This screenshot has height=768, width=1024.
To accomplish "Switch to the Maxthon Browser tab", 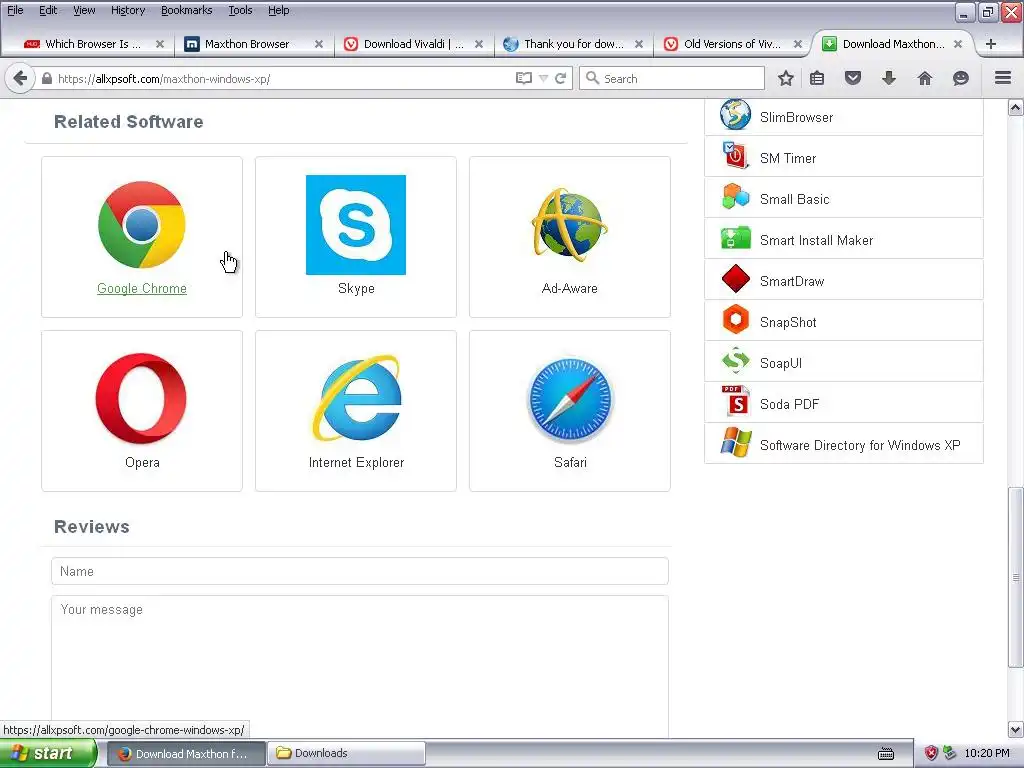I will click(x=246, y=44).
